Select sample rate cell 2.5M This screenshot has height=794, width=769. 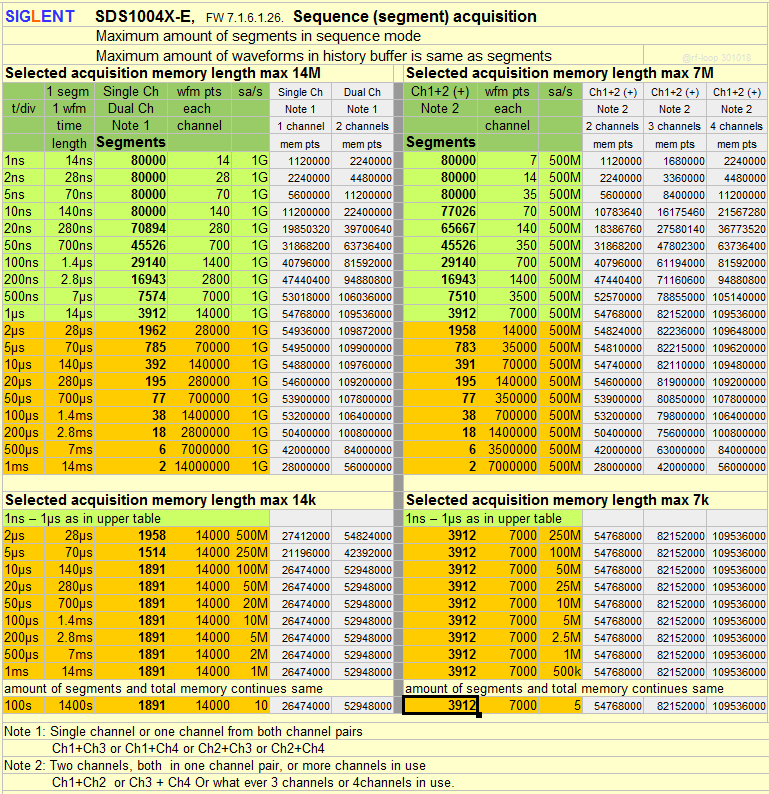(x=560, y=638)
